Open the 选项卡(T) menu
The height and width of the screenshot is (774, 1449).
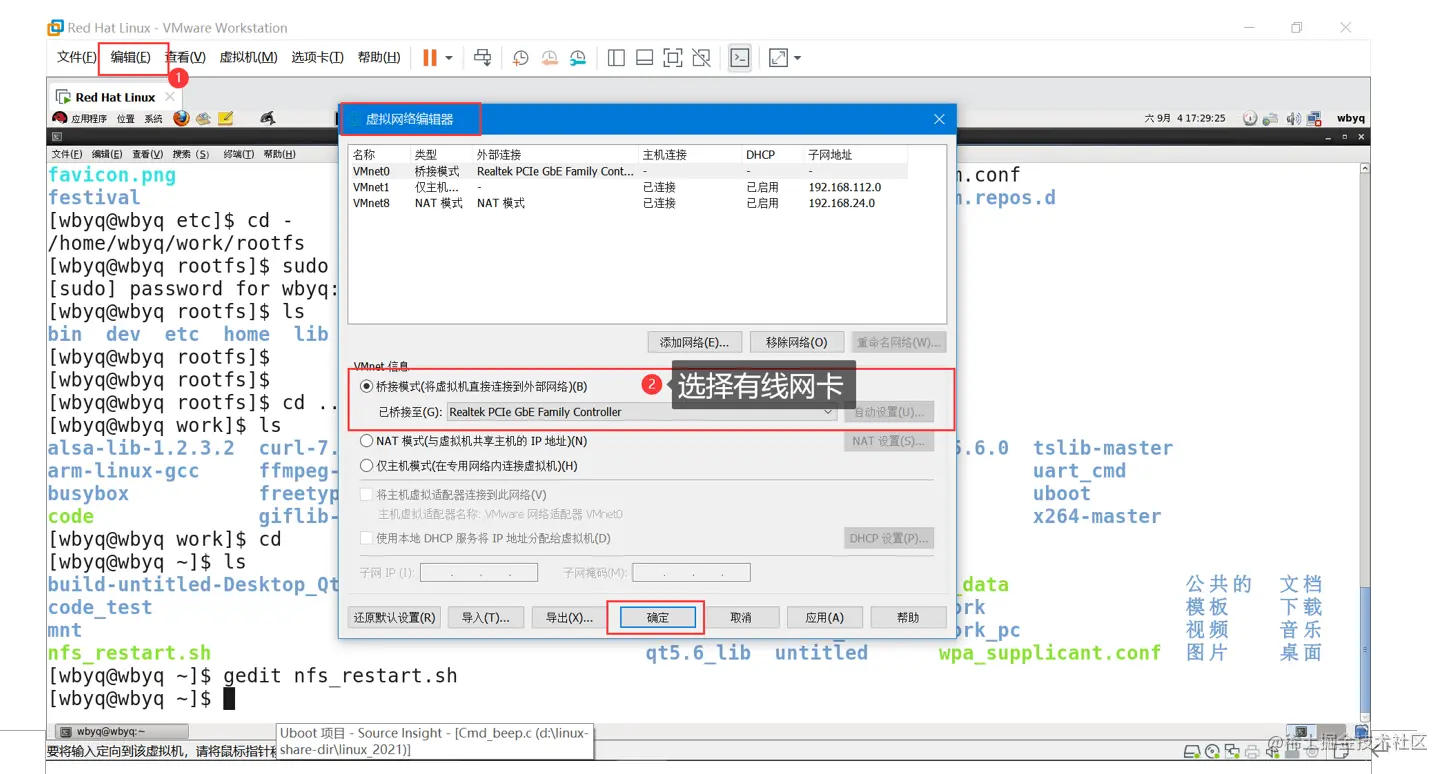point(317,58)
